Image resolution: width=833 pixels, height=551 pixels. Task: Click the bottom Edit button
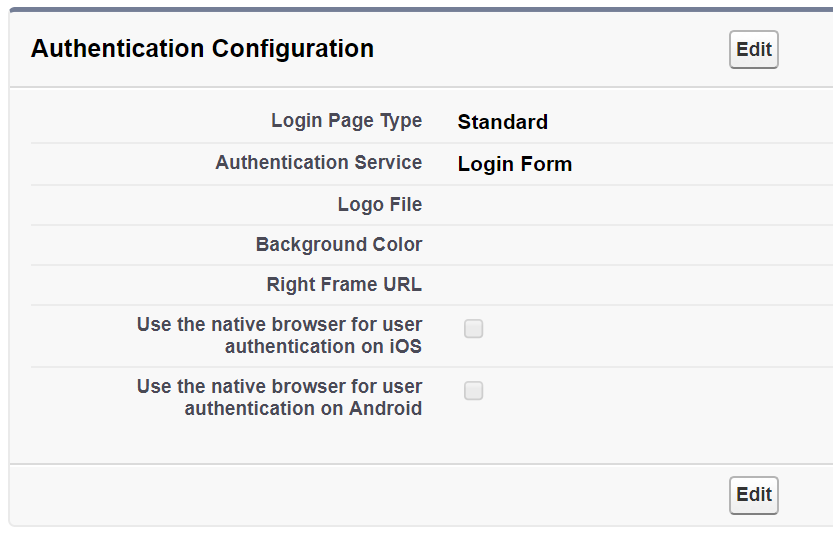point(753,495)
